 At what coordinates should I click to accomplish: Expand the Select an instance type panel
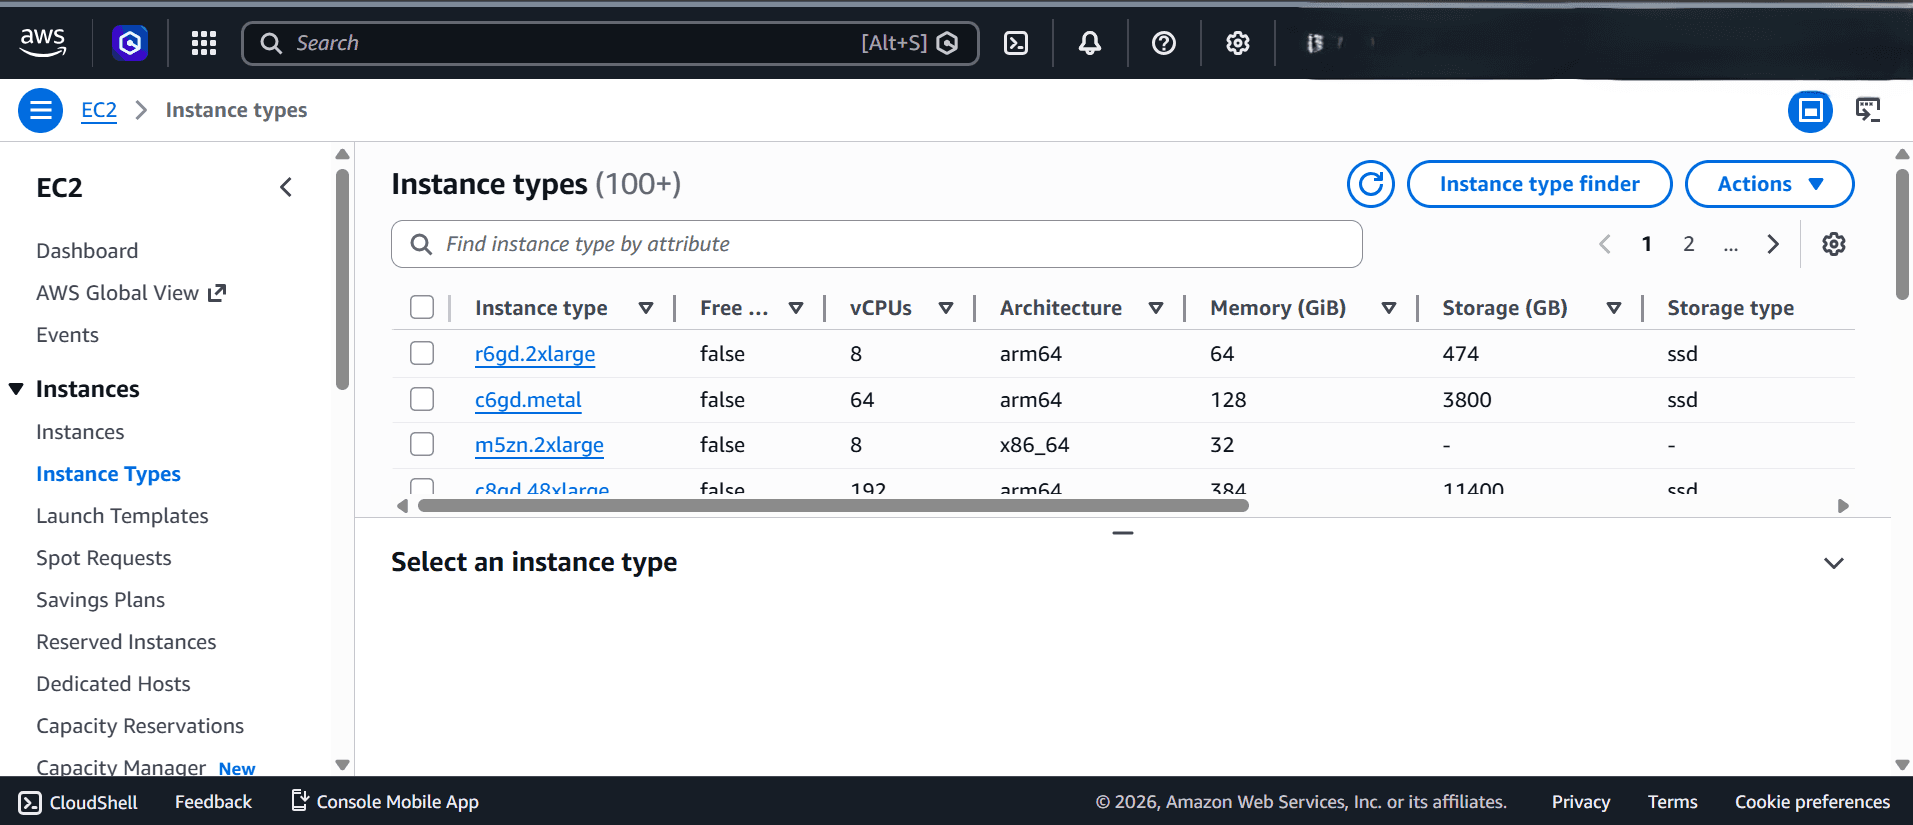1834,563
